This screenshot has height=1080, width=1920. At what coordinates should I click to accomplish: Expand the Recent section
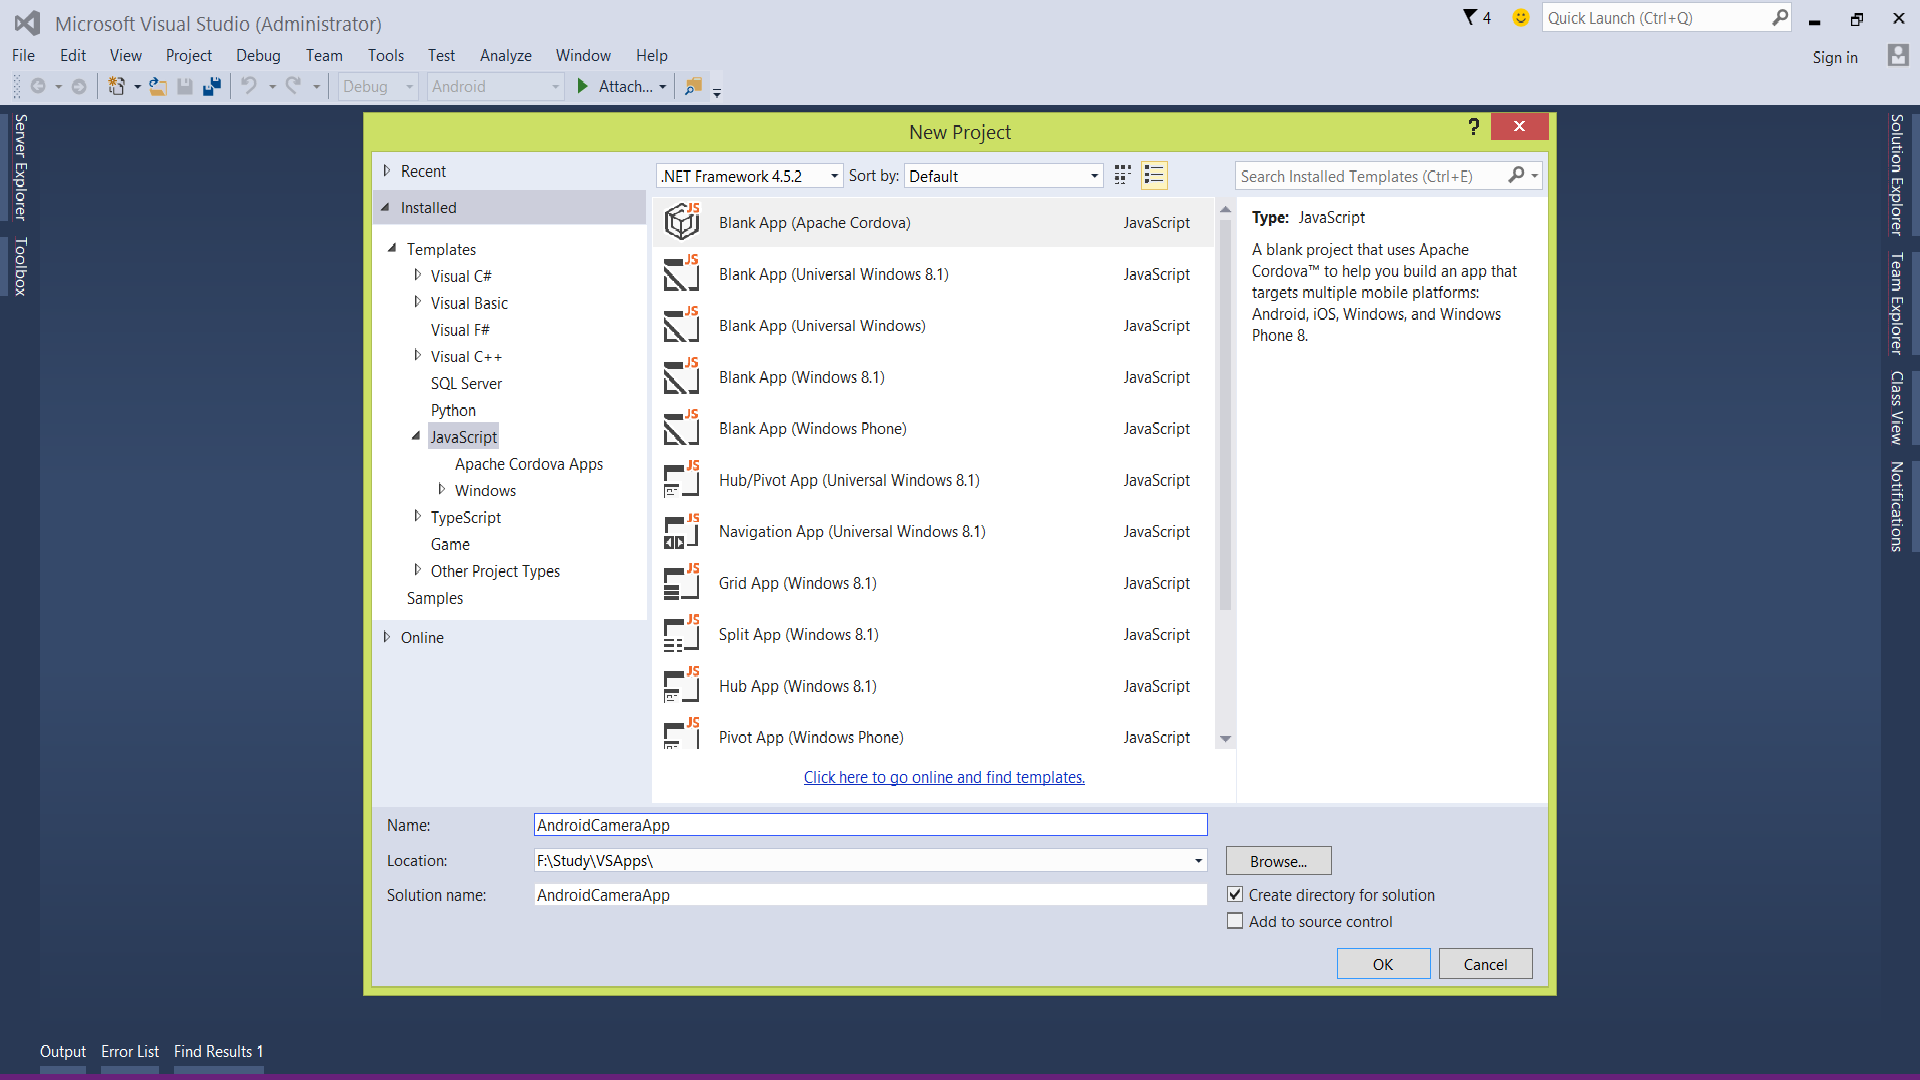tap(386, 171)
